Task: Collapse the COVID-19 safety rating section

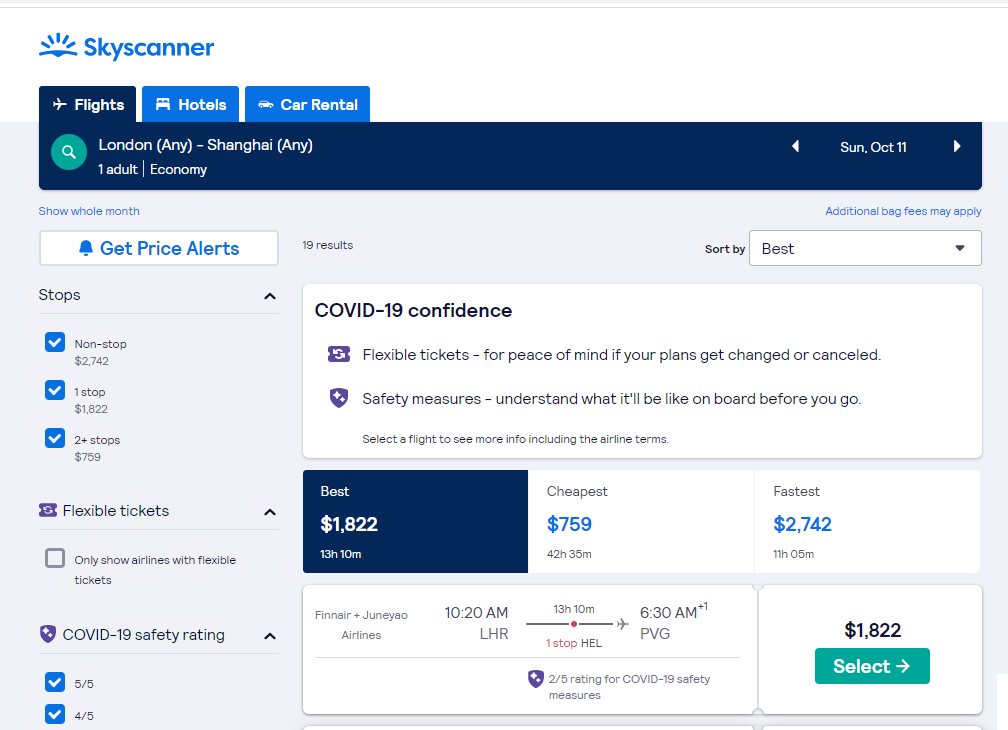Action: pyautogui.click(x=270, y=636)
